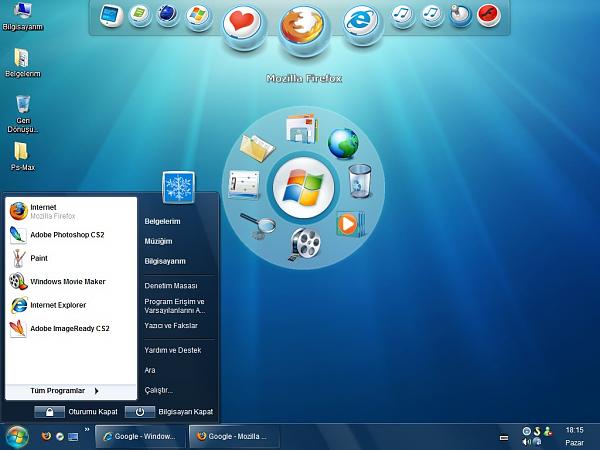This screenshot has height=450, width=600.
Task: Click the central Windows logo orb
Action: (303, 188)
